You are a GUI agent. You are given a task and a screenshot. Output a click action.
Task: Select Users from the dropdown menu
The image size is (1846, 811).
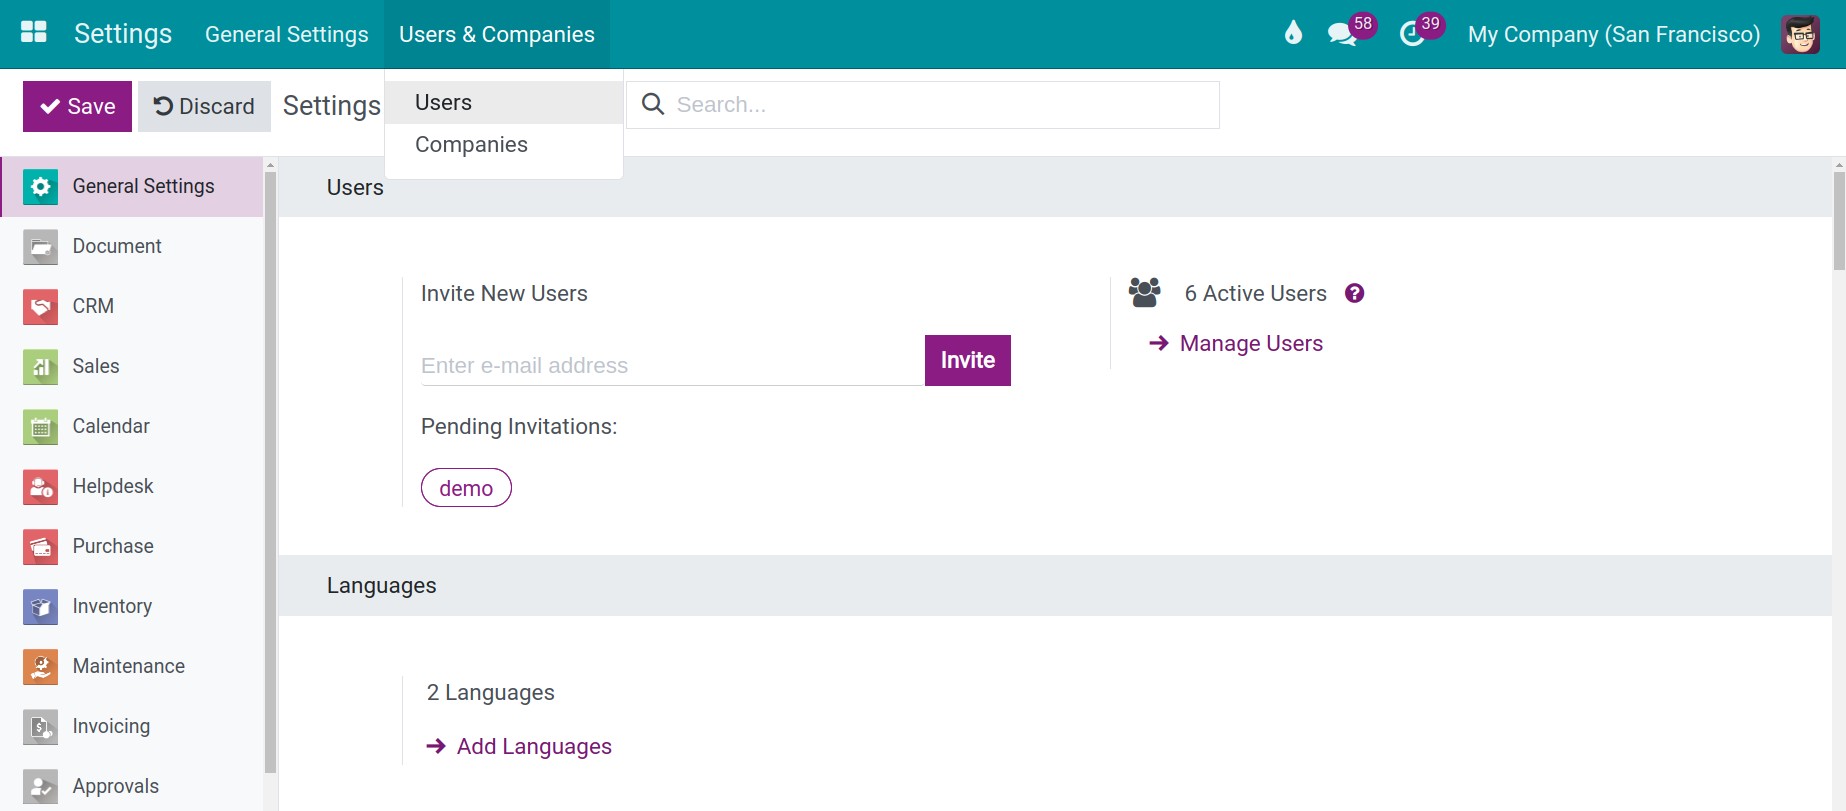(504, 103)
